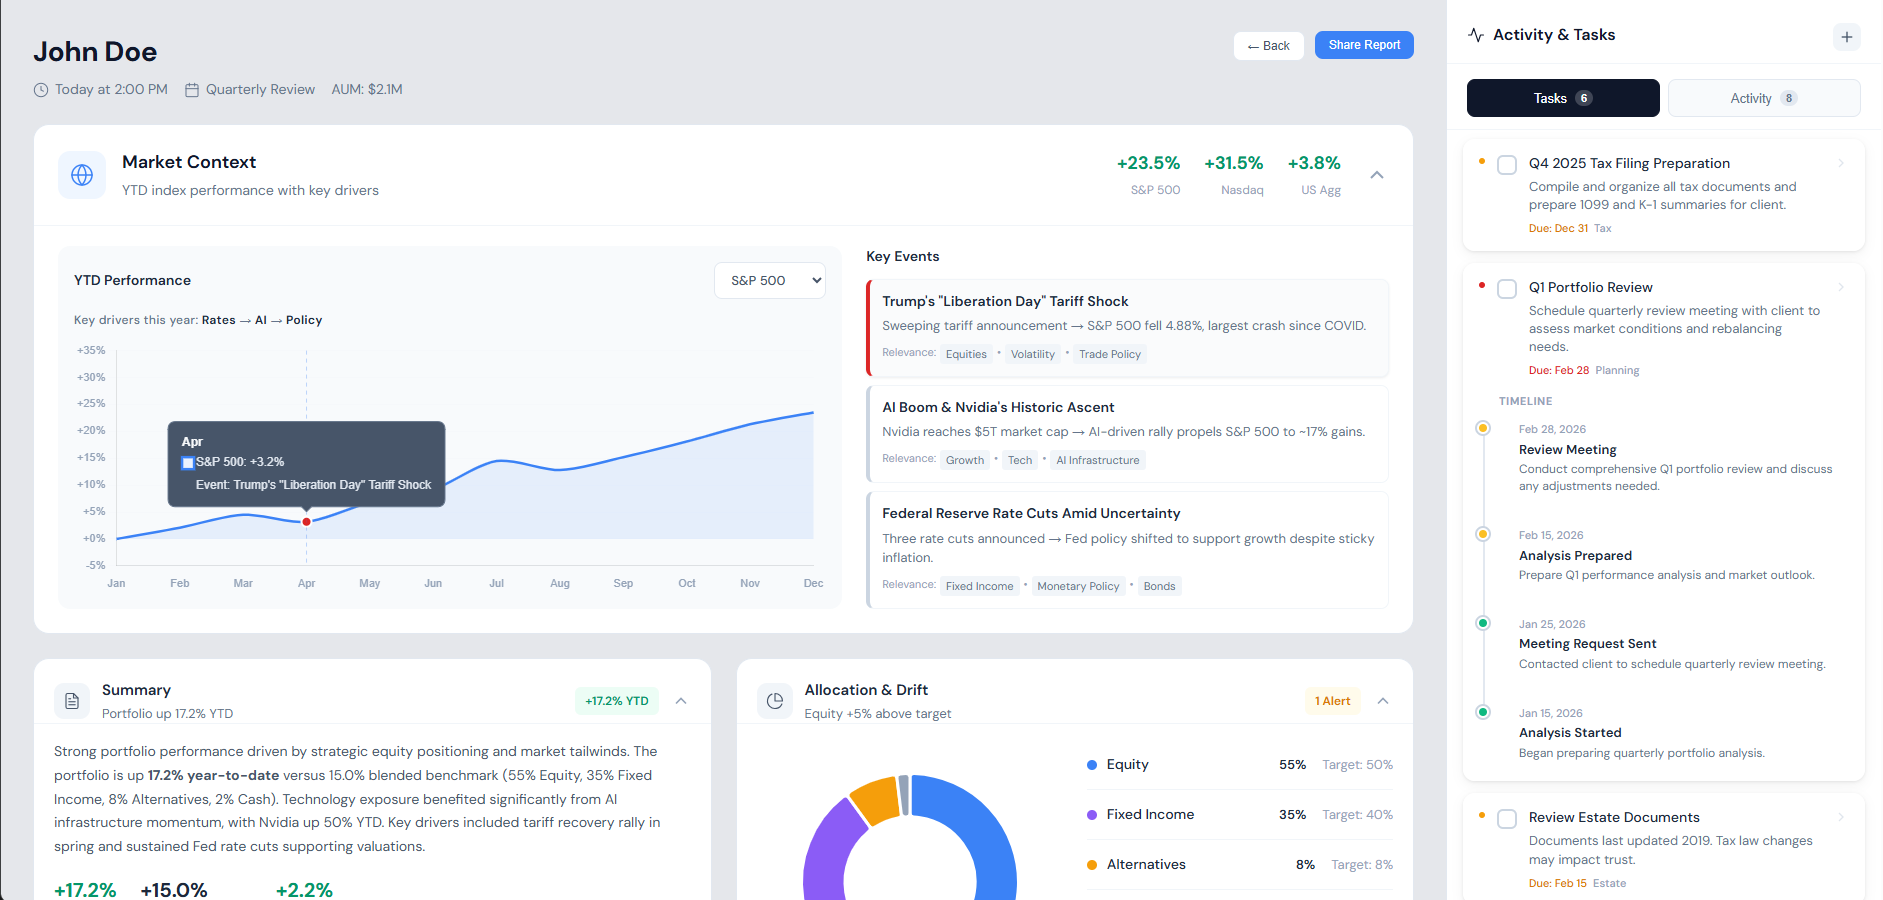Go back using the Back button
This screenshot has height=900, width=1883.
point(1268,45)
